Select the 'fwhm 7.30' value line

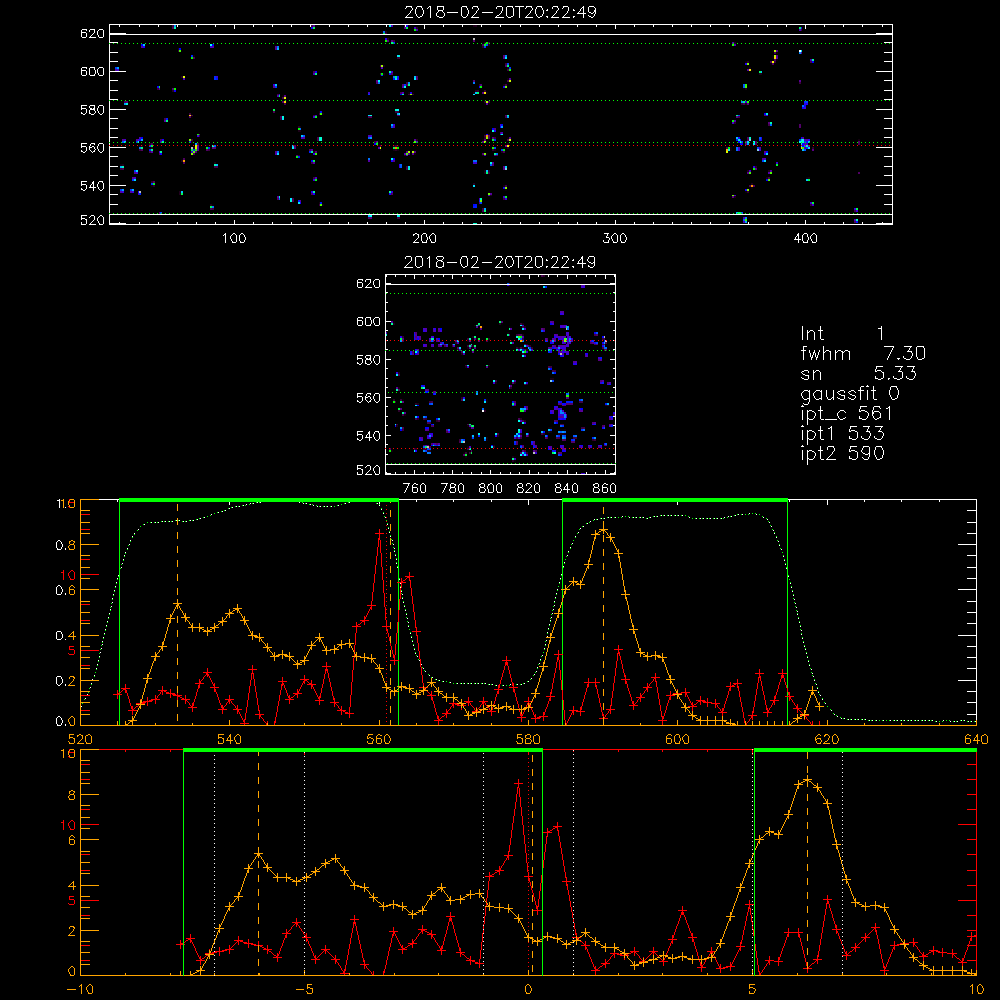tap(863, 353)
